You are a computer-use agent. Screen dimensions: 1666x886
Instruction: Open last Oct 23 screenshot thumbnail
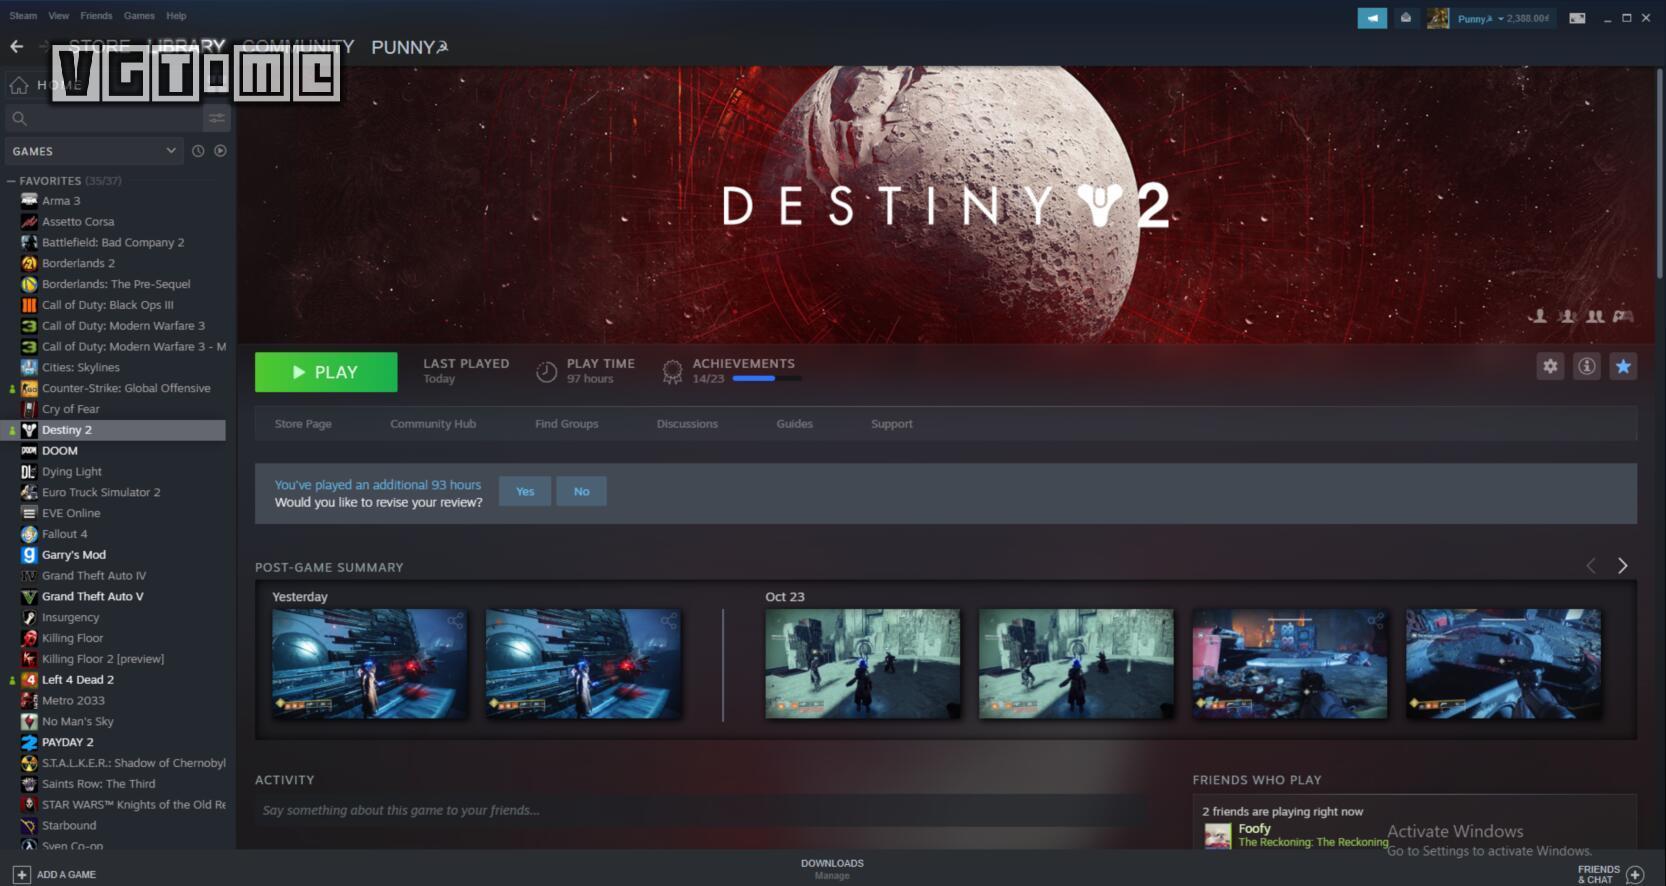(x=1503, y=664)
